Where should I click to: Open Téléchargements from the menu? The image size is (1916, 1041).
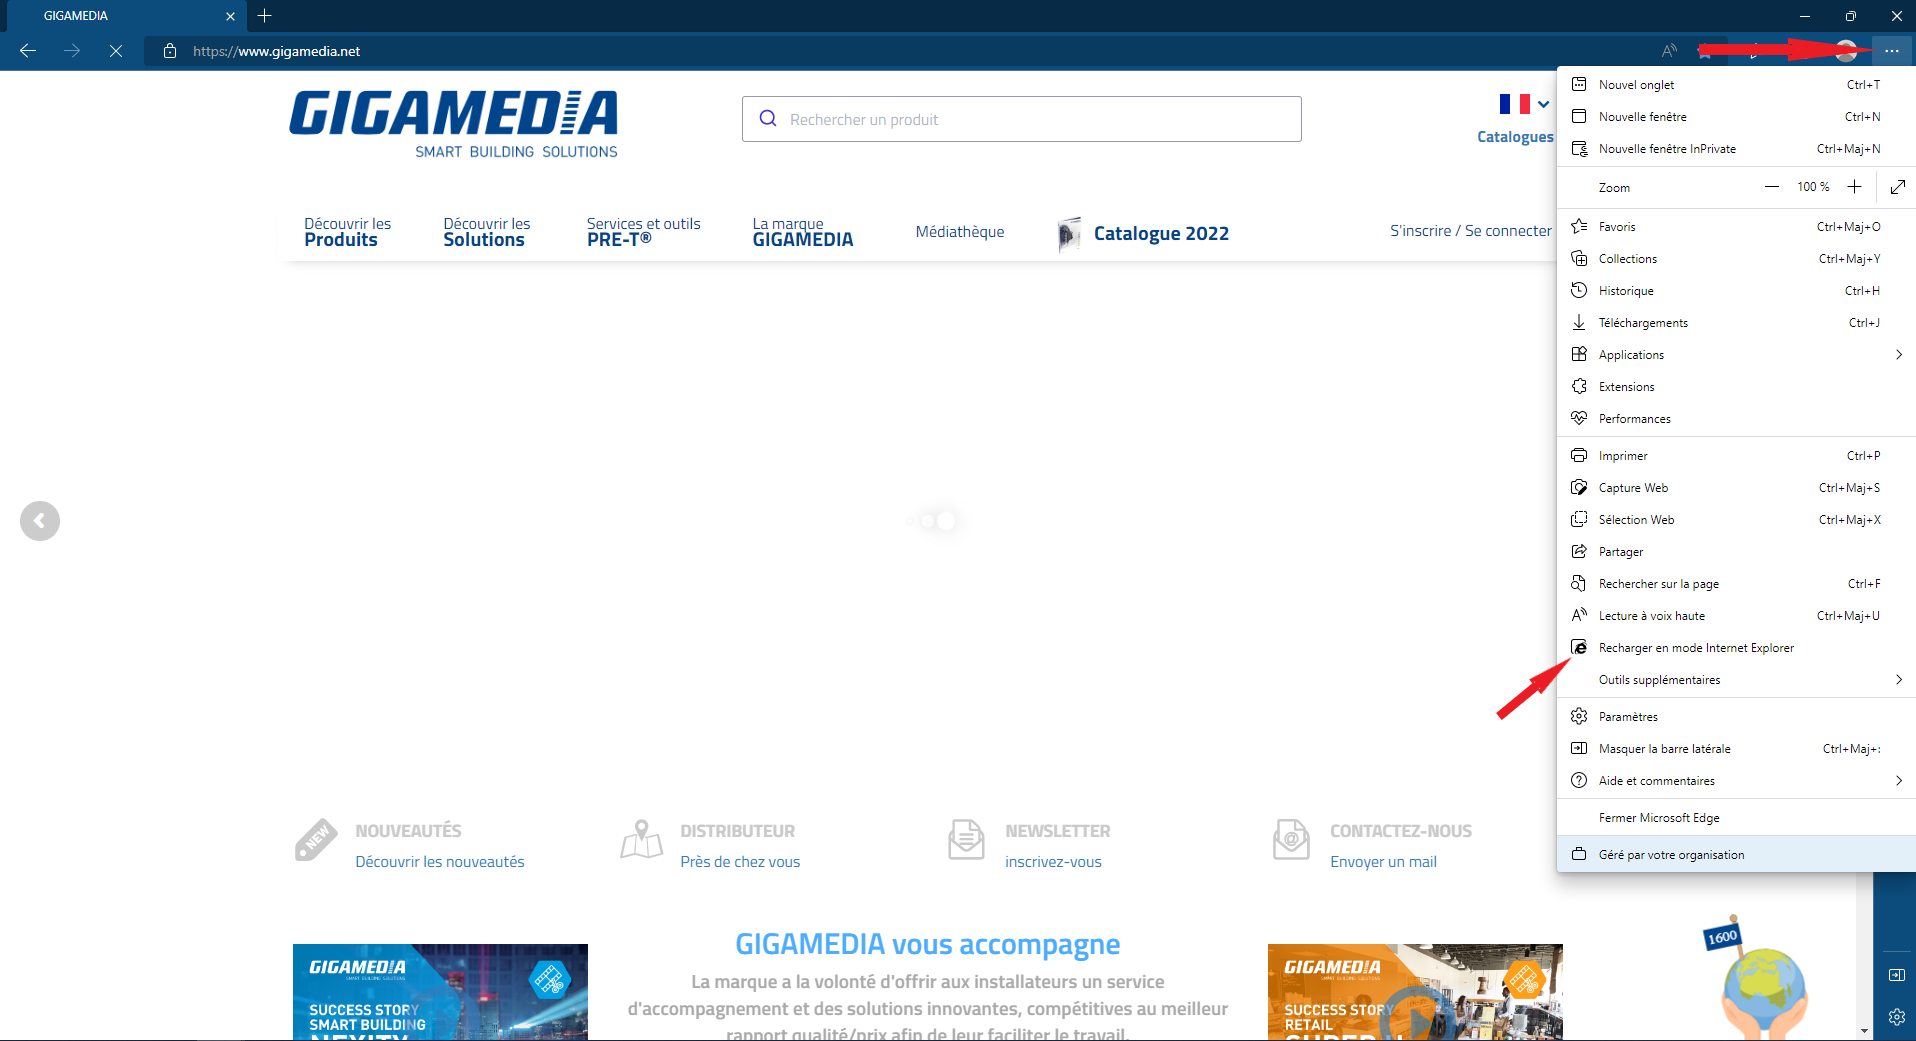coord(1736,323)
